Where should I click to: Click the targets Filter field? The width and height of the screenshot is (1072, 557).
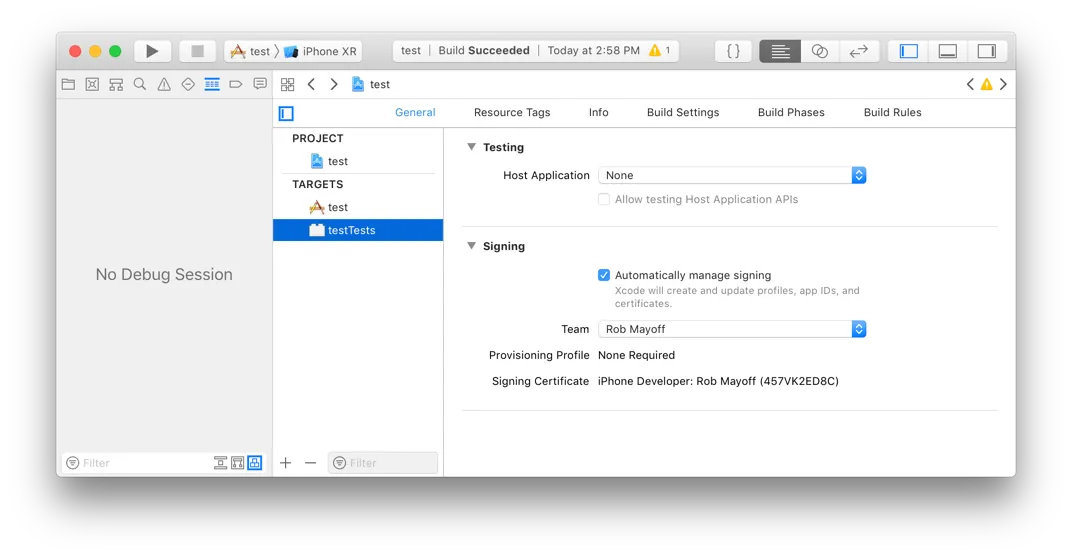pos(383,463)
